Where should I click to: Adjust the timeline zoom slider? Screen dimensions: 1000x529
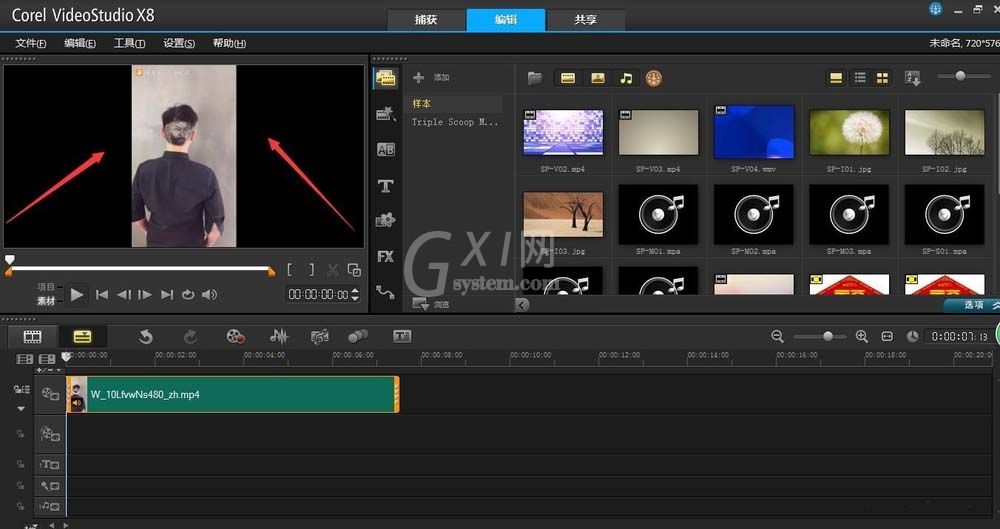point(827,336)
